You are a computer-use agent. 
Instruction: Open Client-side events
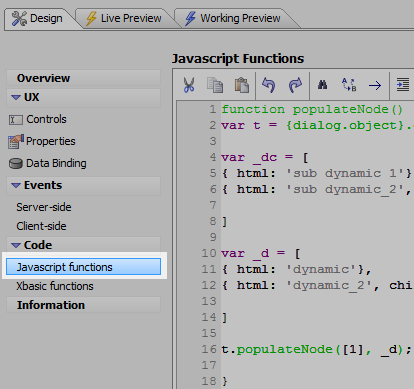click(41, 226)
